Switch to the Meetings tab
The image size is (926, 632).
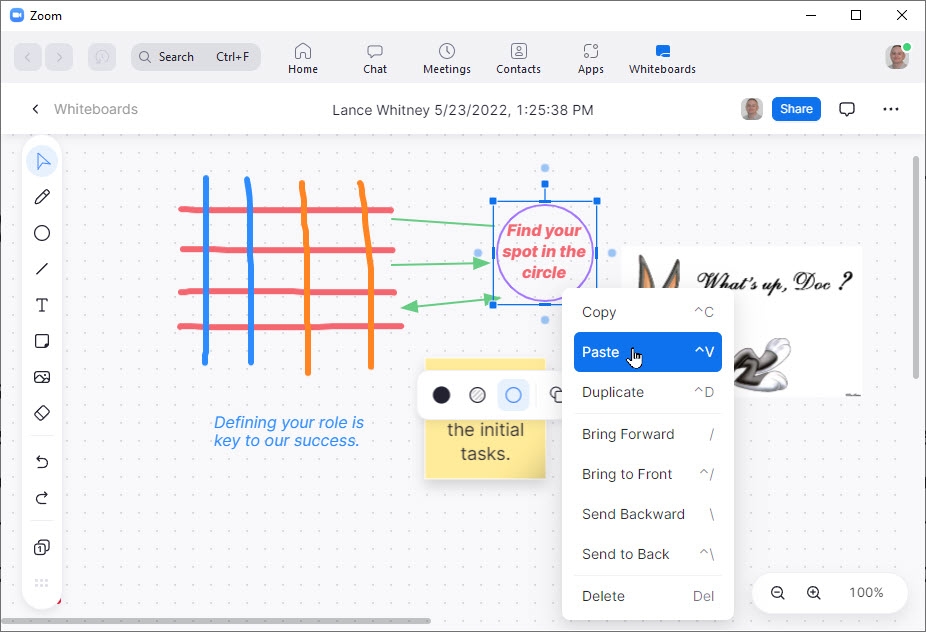click(x=446, y=57)
